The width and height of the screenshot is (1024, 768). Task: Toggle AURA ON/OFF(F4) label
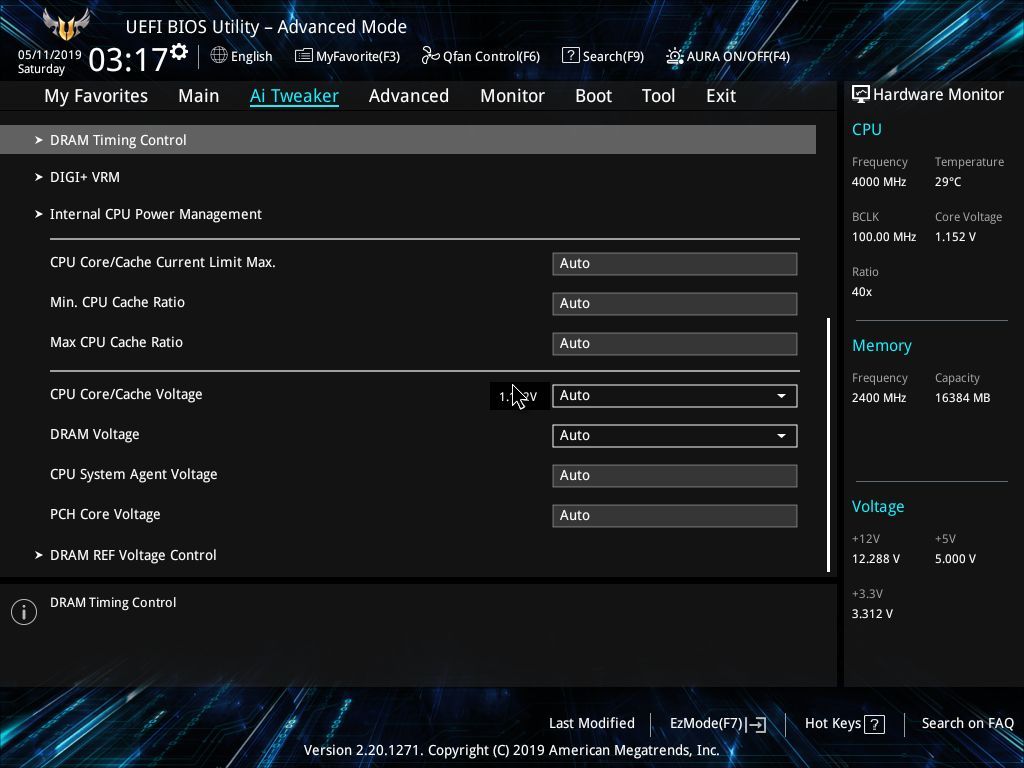click(738, 57)
